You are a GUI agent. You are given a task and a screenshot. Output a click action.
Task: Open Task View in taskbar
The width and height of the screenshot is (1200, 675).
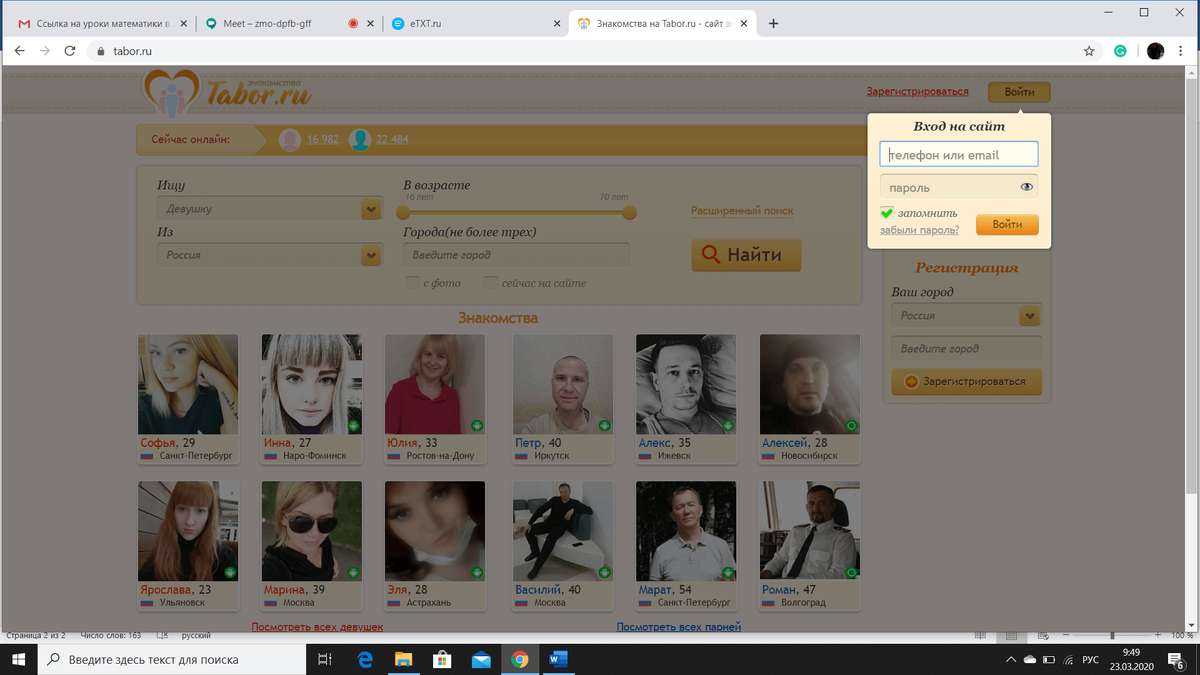pos(324,659)
